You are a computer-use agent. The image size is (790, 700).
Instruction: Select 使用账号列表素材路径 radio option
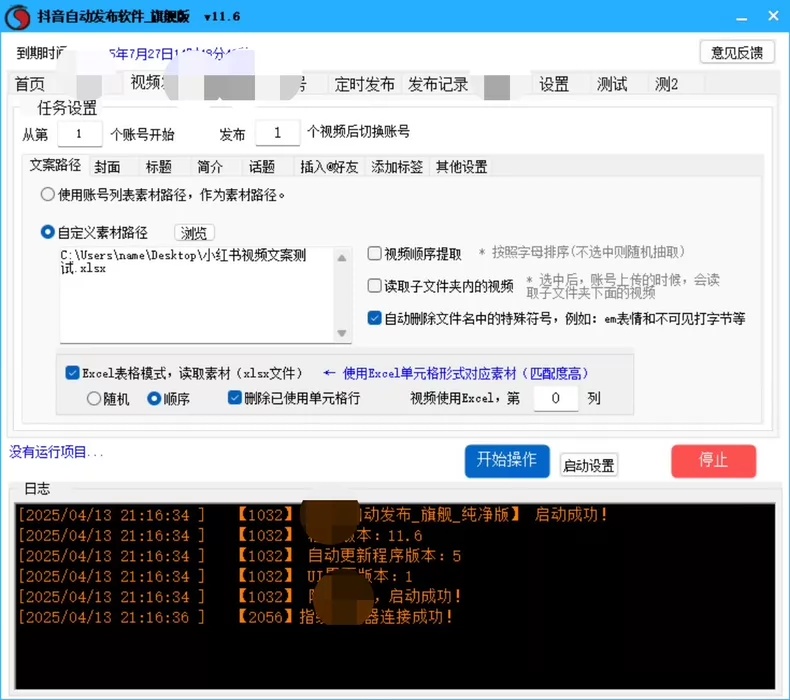point(48,194)
